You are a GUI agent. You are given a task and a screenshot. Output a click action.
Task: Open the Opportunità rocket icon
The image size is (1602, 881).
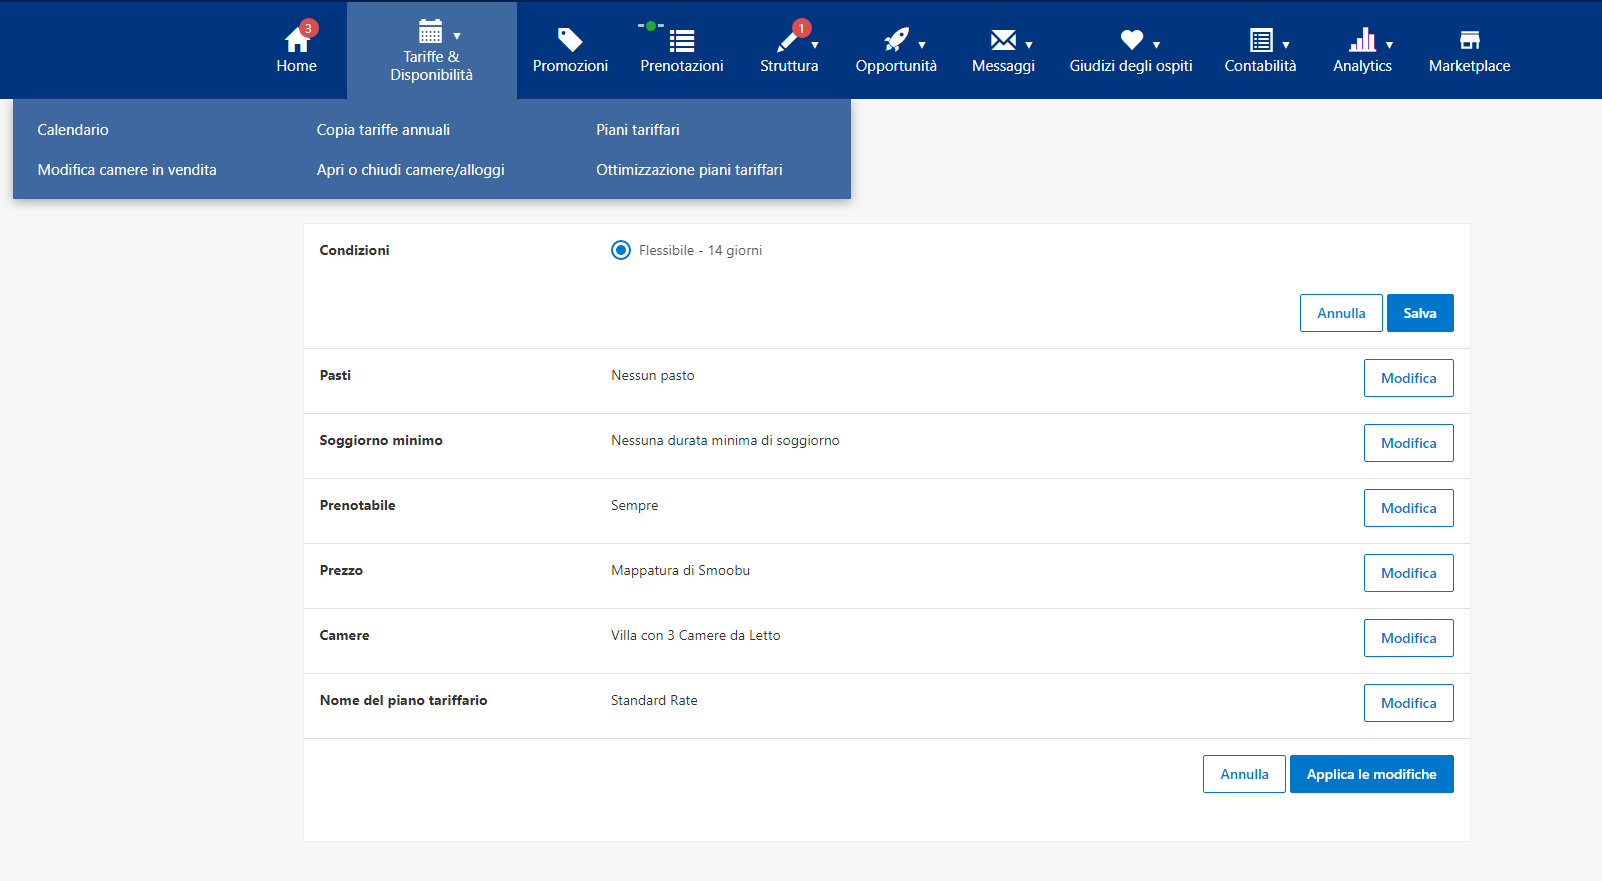(896, 40)
